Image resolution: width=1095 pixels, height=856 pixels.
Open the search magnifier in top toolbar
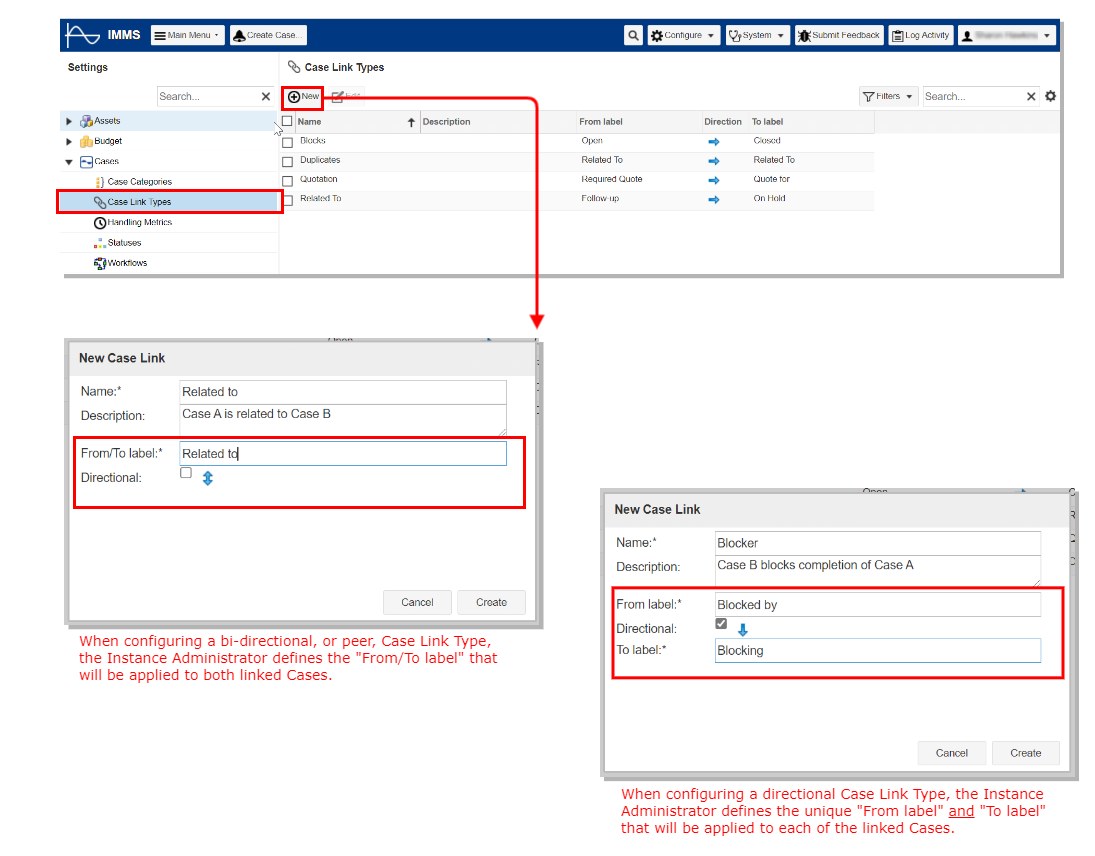[x=634, y=34]
